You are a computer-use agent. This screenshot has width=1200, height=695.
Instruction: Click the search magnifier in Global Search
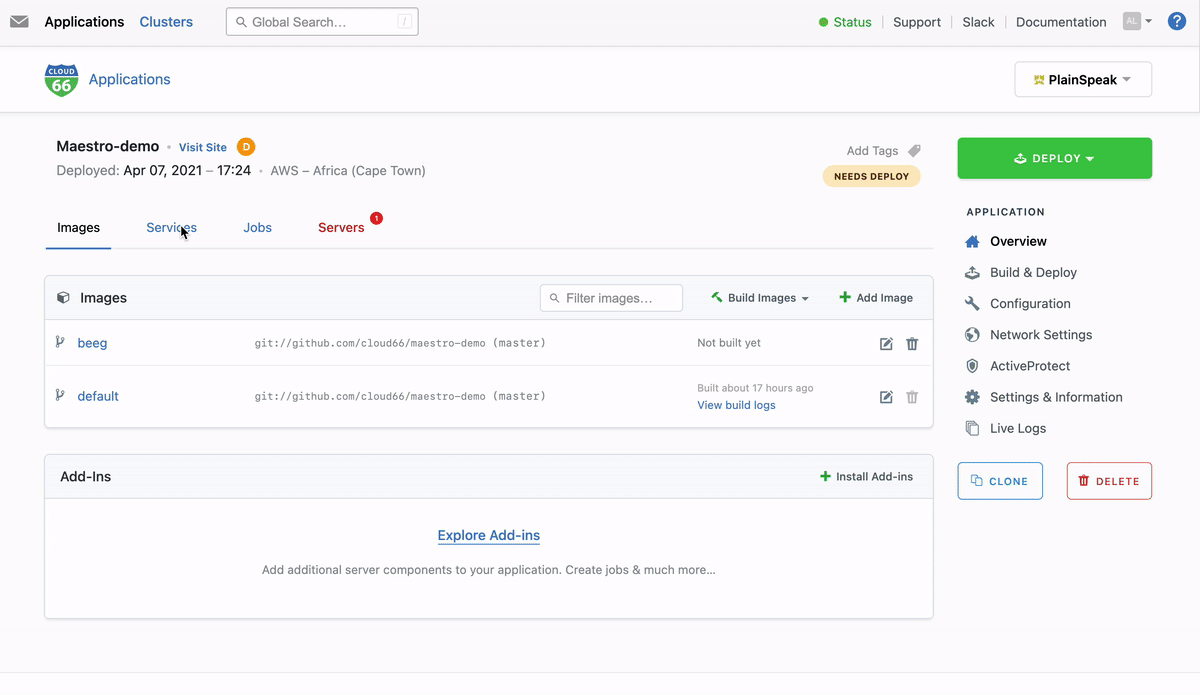pos(241,22)
